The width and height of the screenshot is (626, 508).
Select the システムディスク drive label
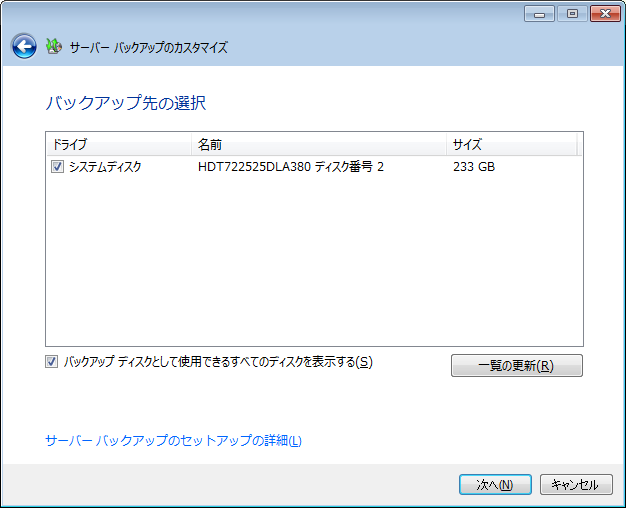105,167
